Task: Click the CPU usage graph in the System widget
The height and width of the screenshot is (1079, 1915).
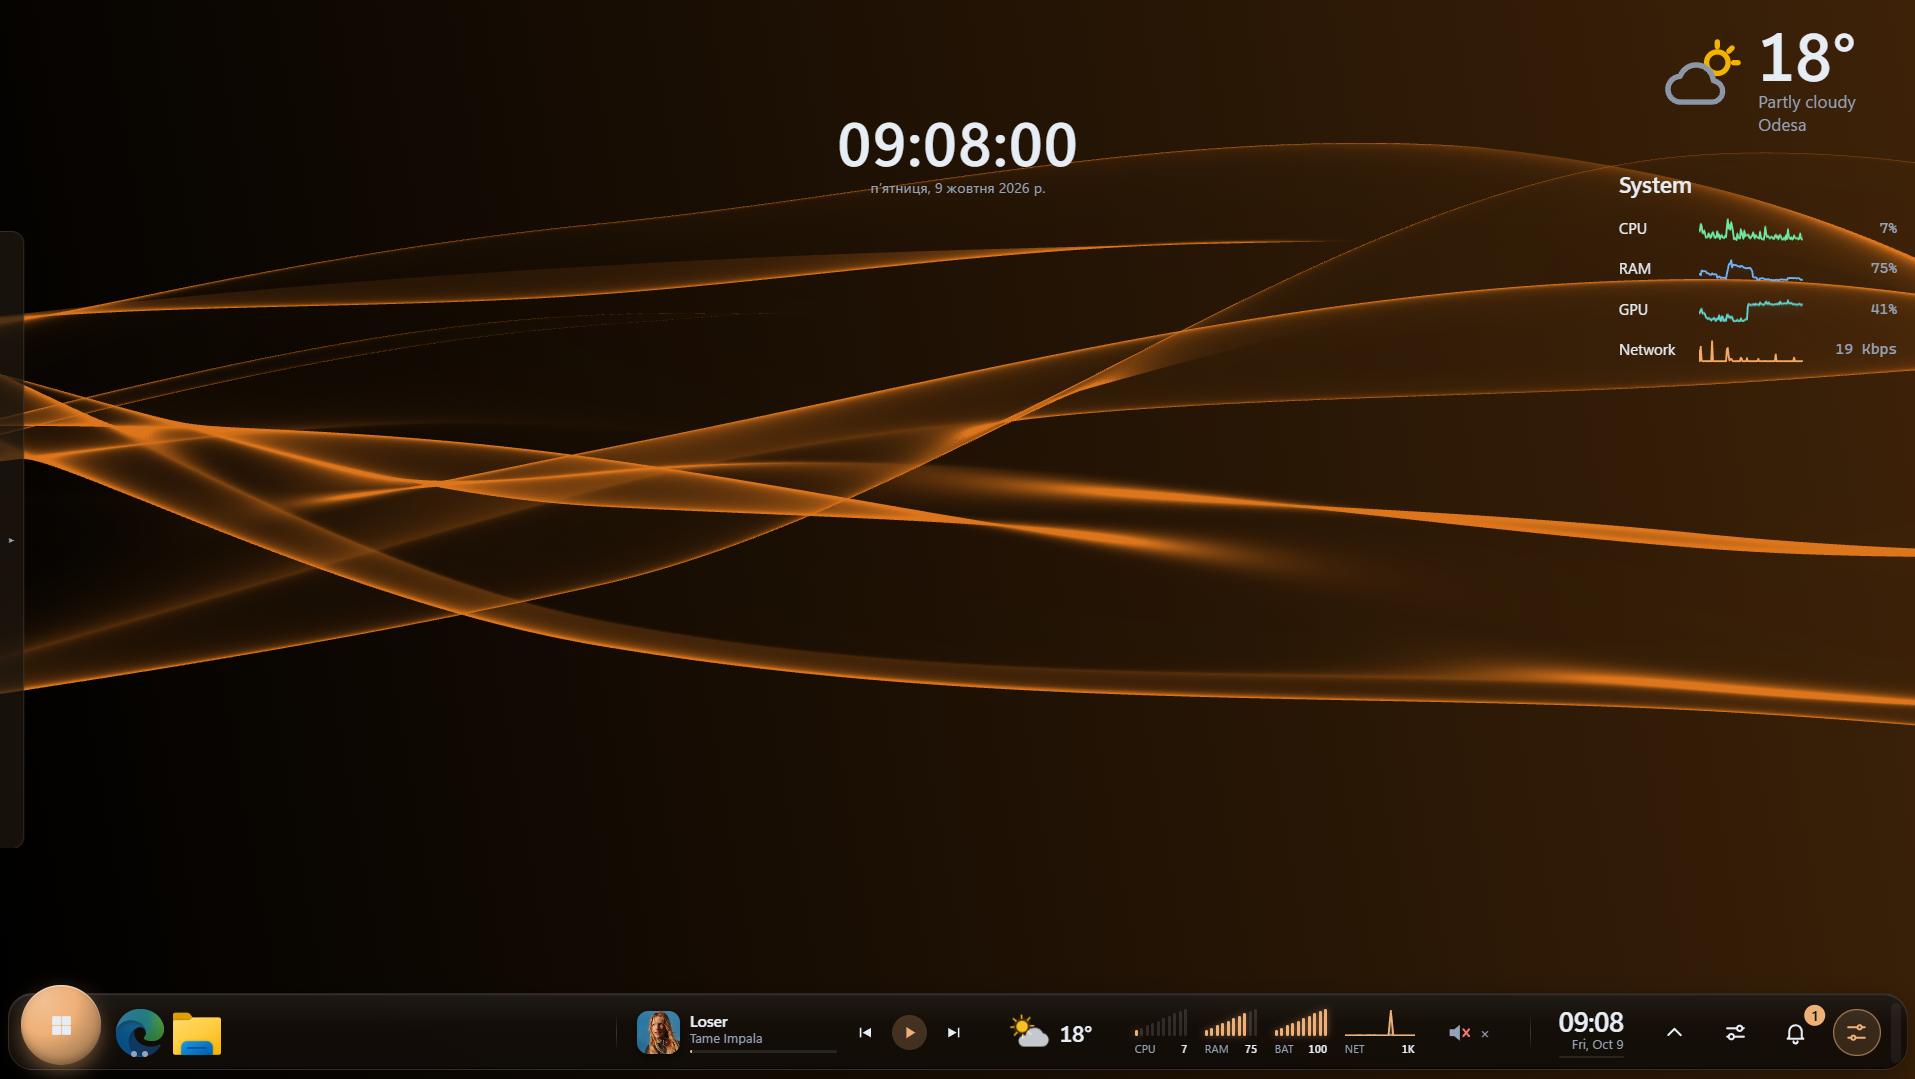Action: coord(1751,229)
